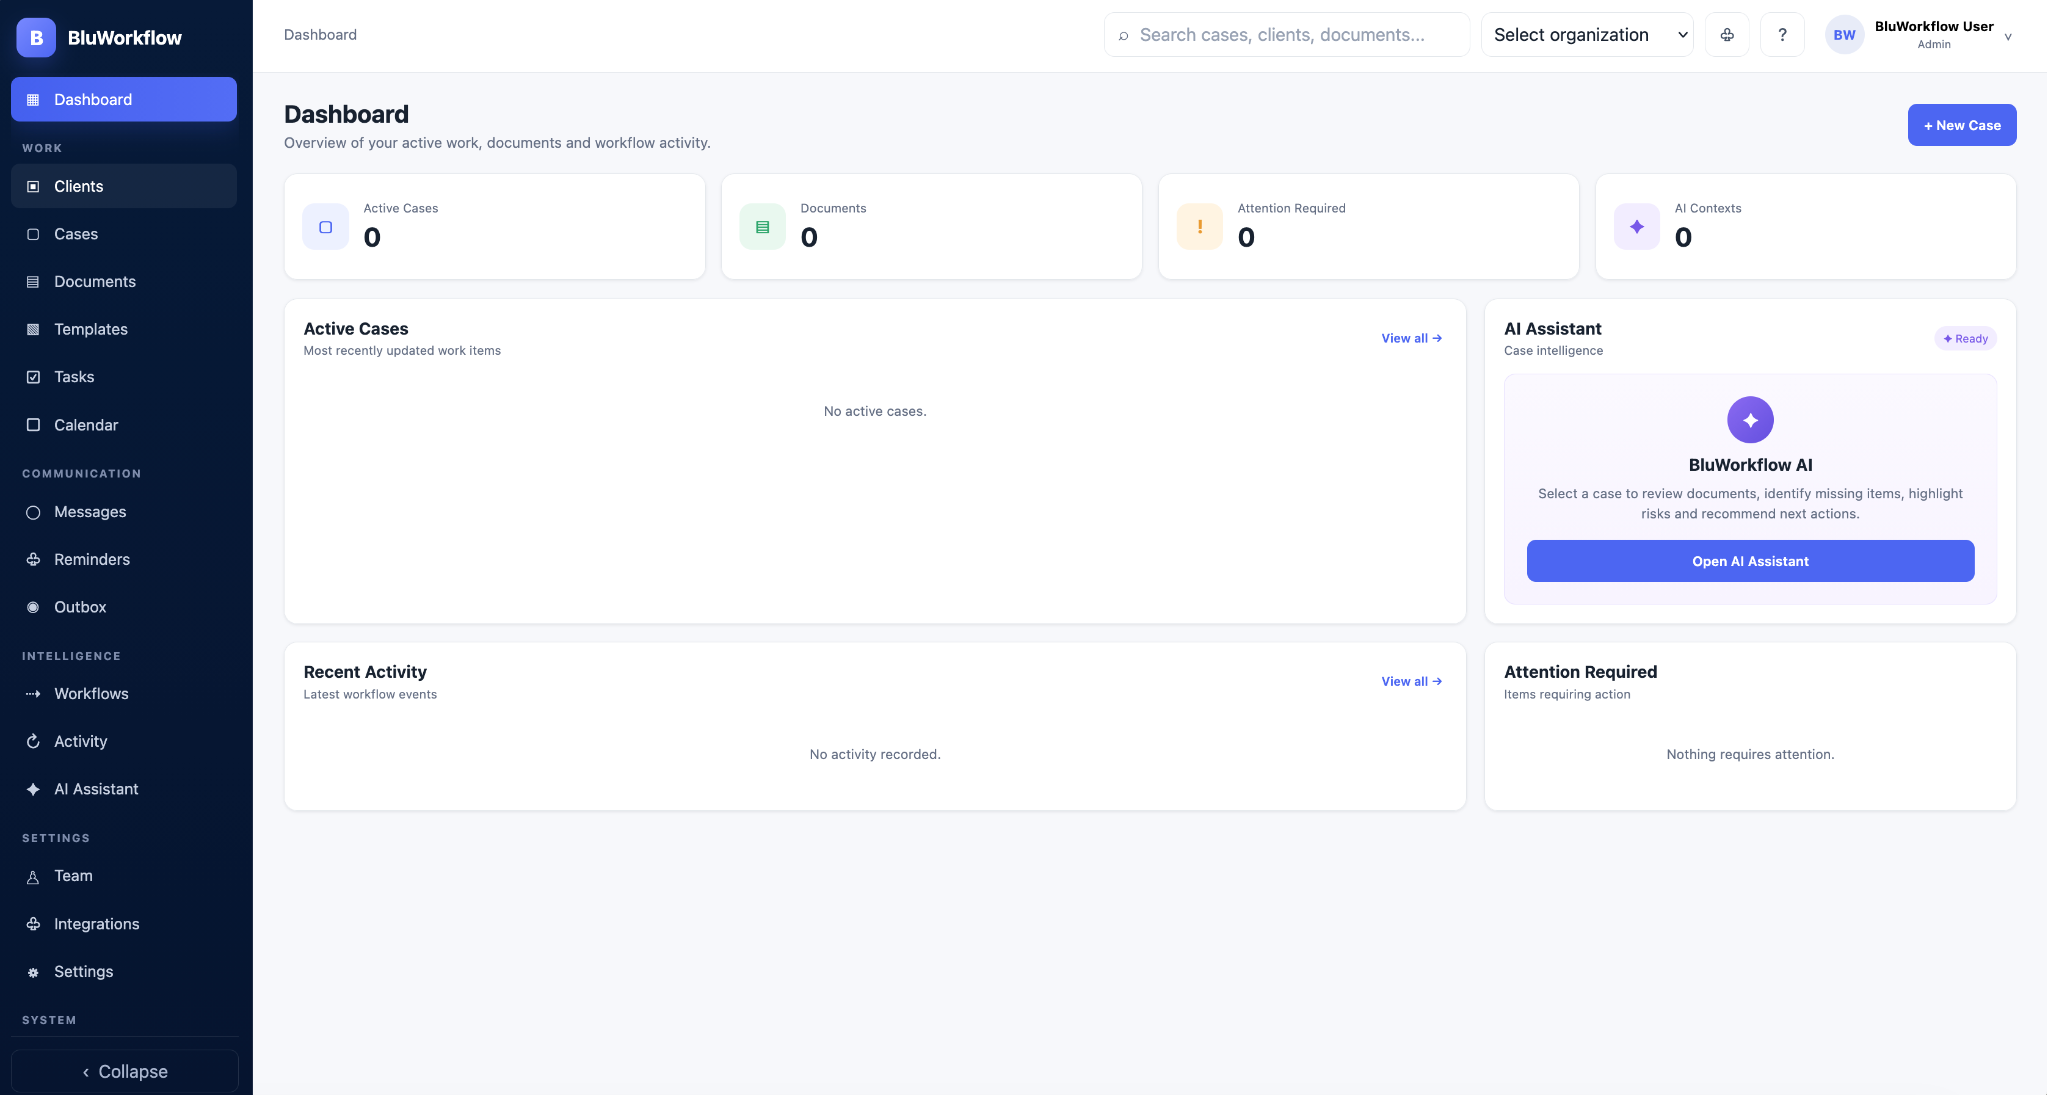
Task: Click the help question mark icon
Action: click(x=1782, y=35)
